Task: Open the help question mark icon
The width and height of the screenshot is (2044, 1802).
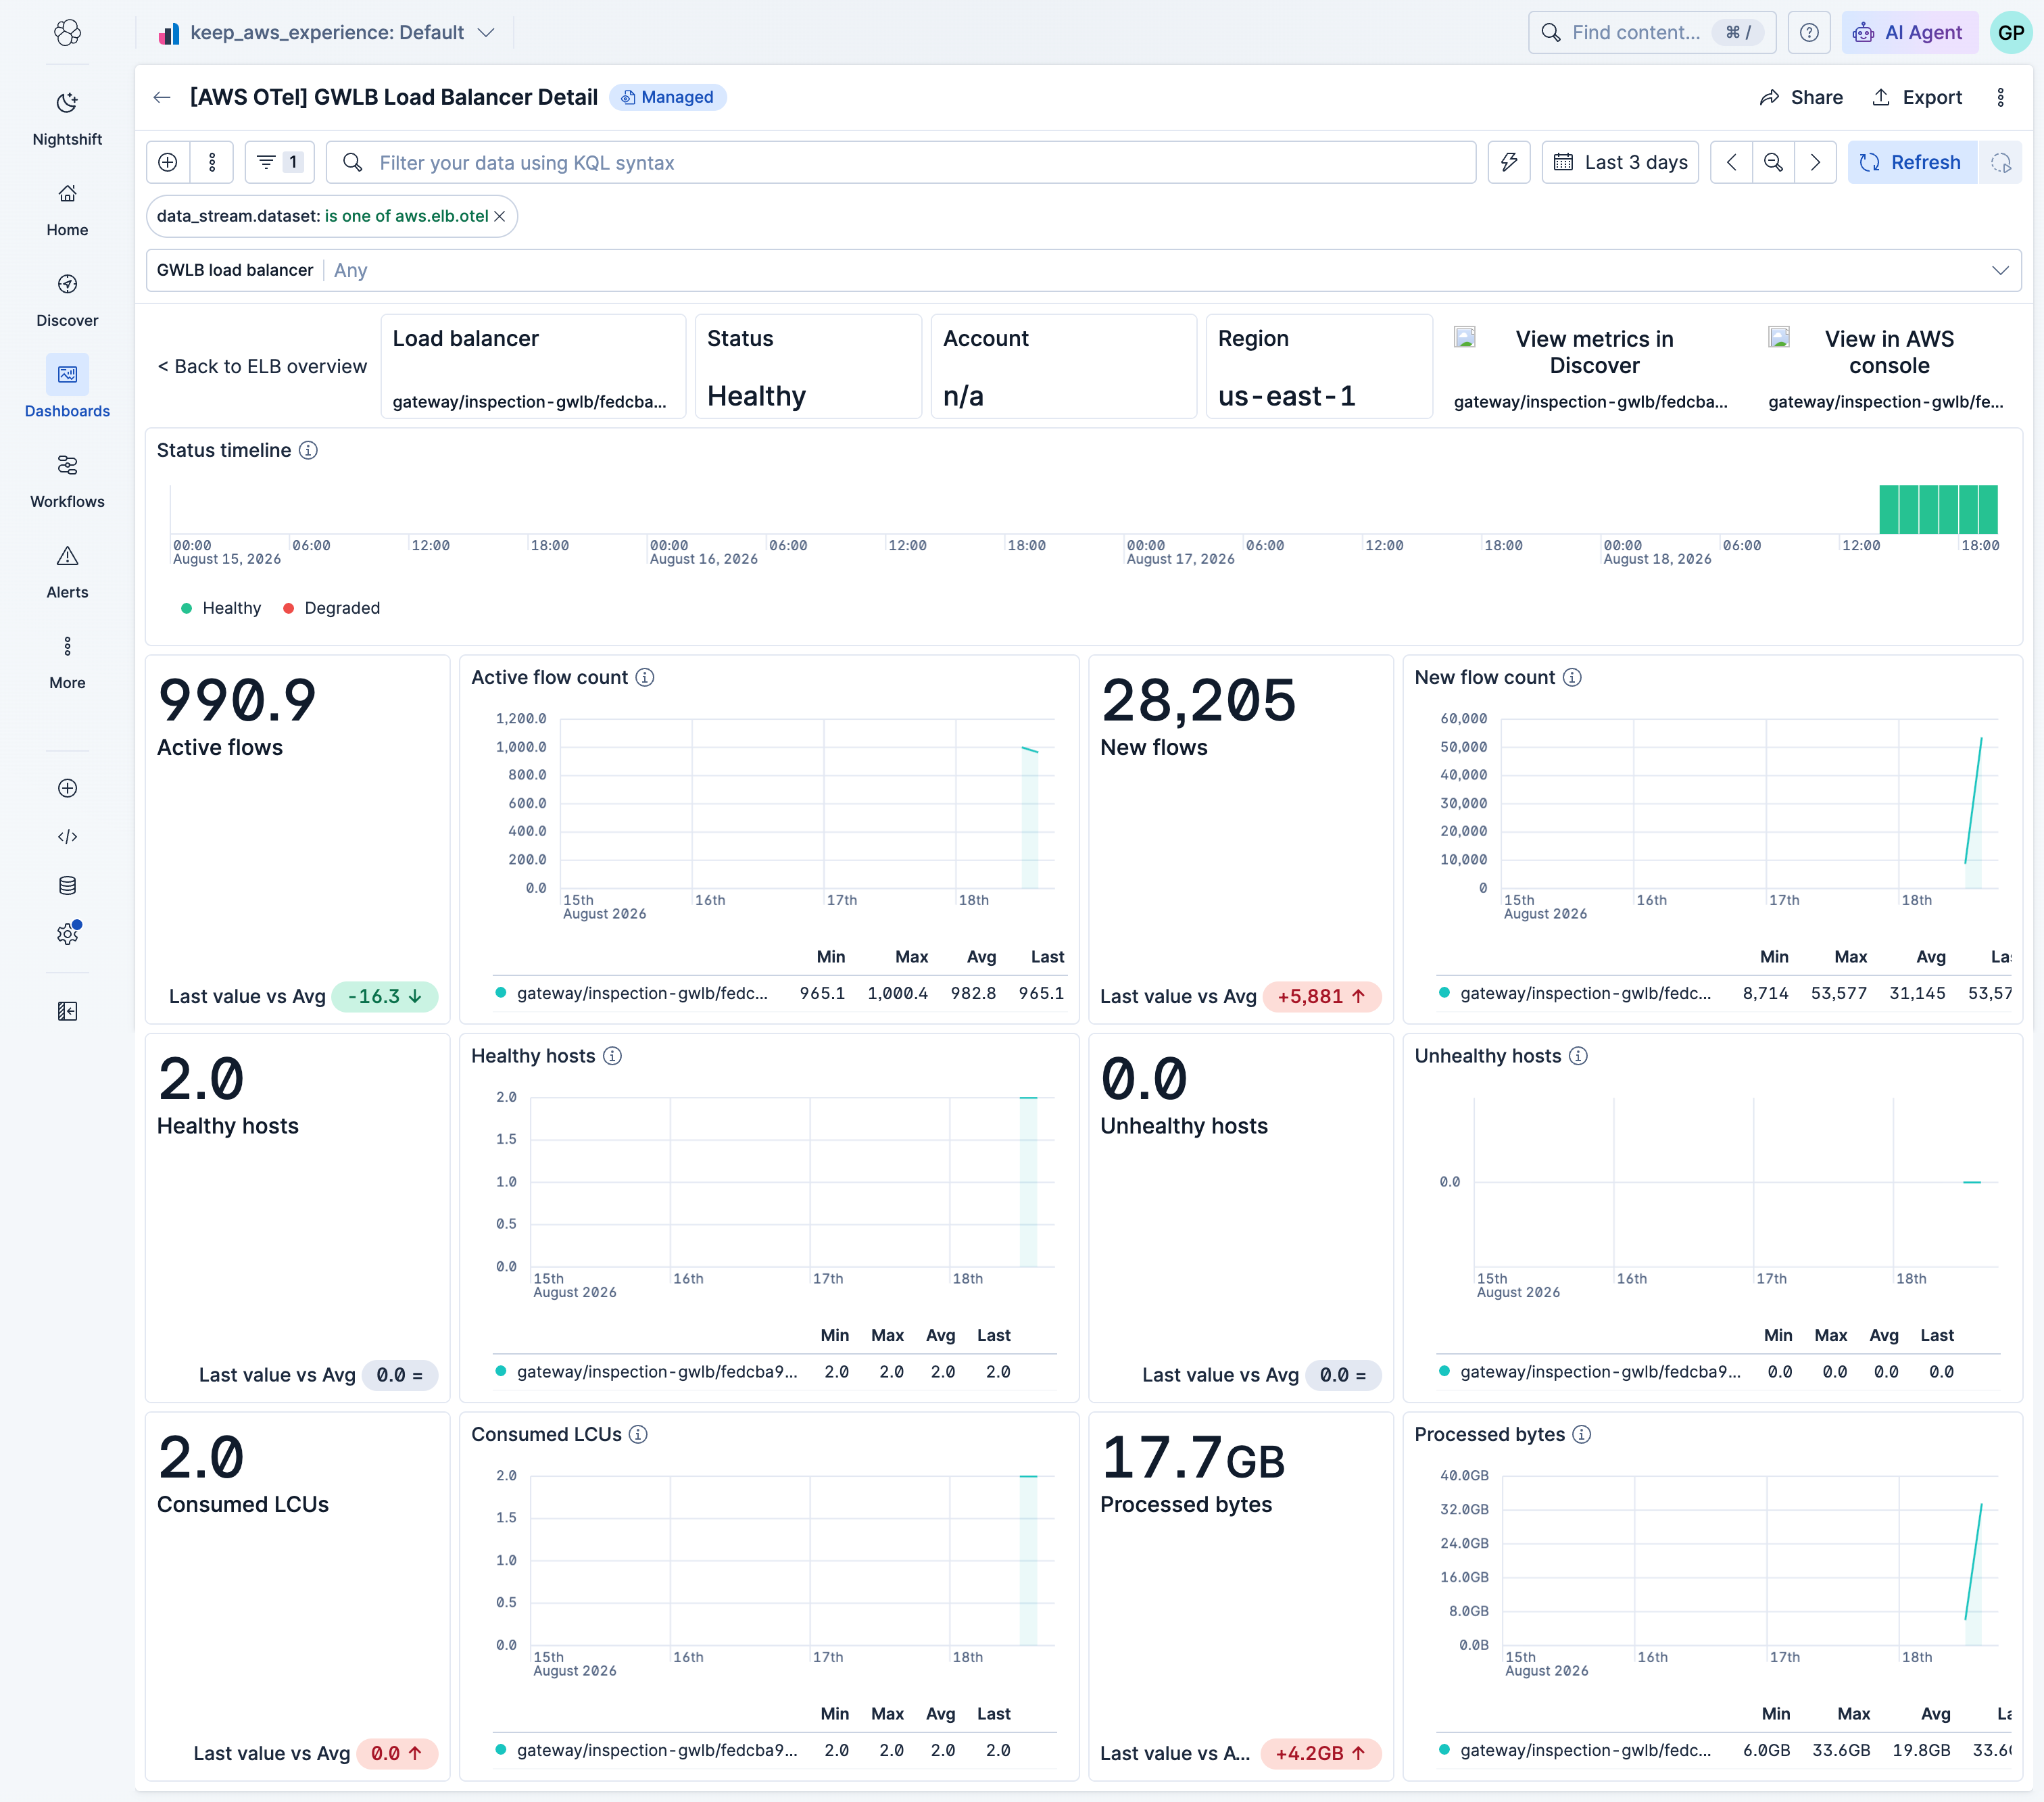Action: [1808, 32]
